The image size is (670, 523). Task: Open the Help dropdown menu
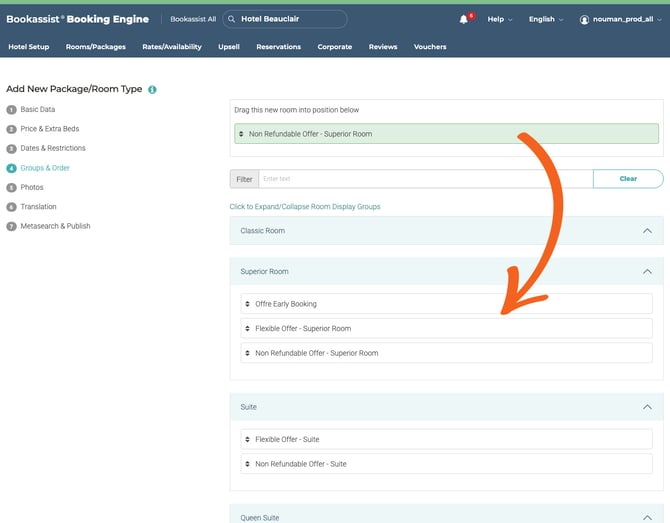(499, 19)
